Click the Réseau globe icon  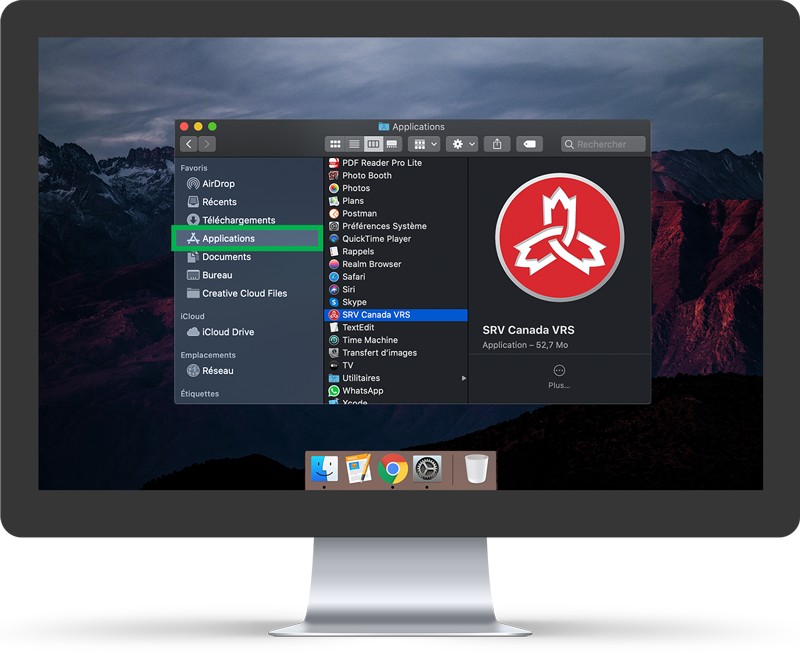[193, 371]
